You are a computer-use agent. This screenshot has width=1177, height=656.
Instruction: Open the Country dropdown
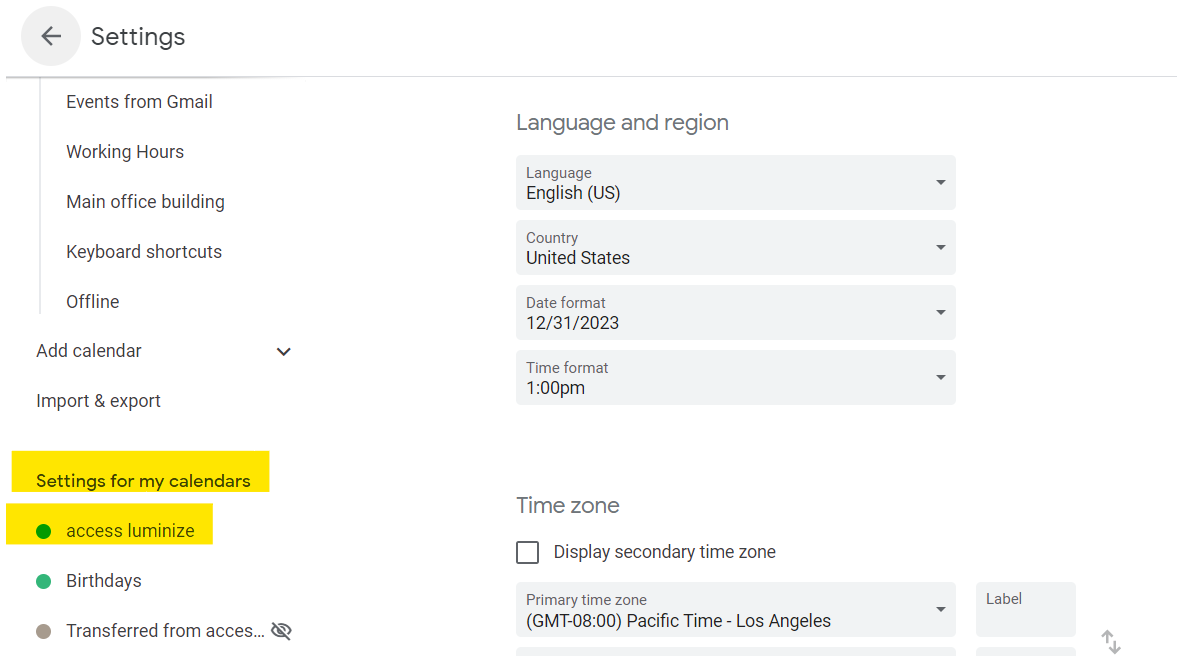click(735, 248)
